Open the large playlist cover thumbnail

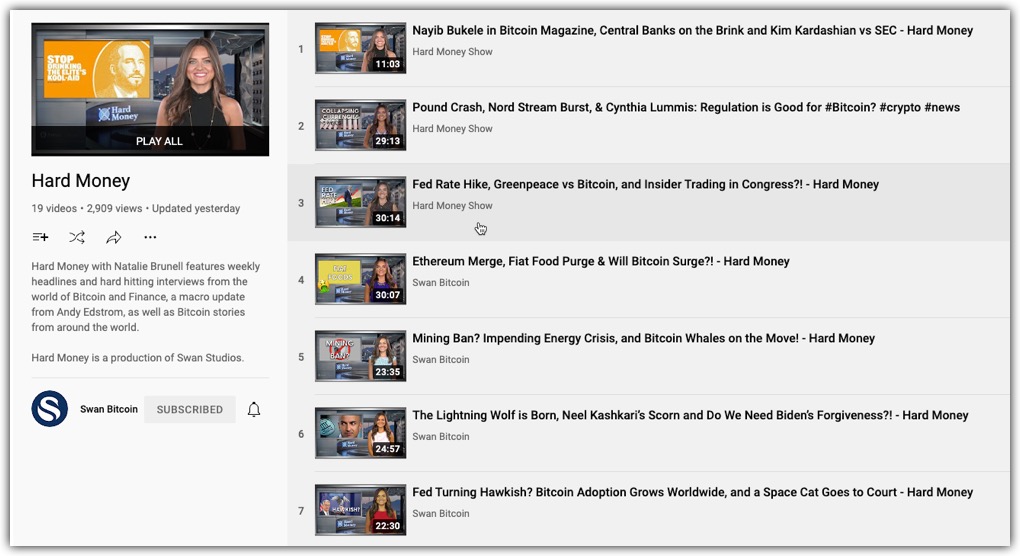point(150,90)
